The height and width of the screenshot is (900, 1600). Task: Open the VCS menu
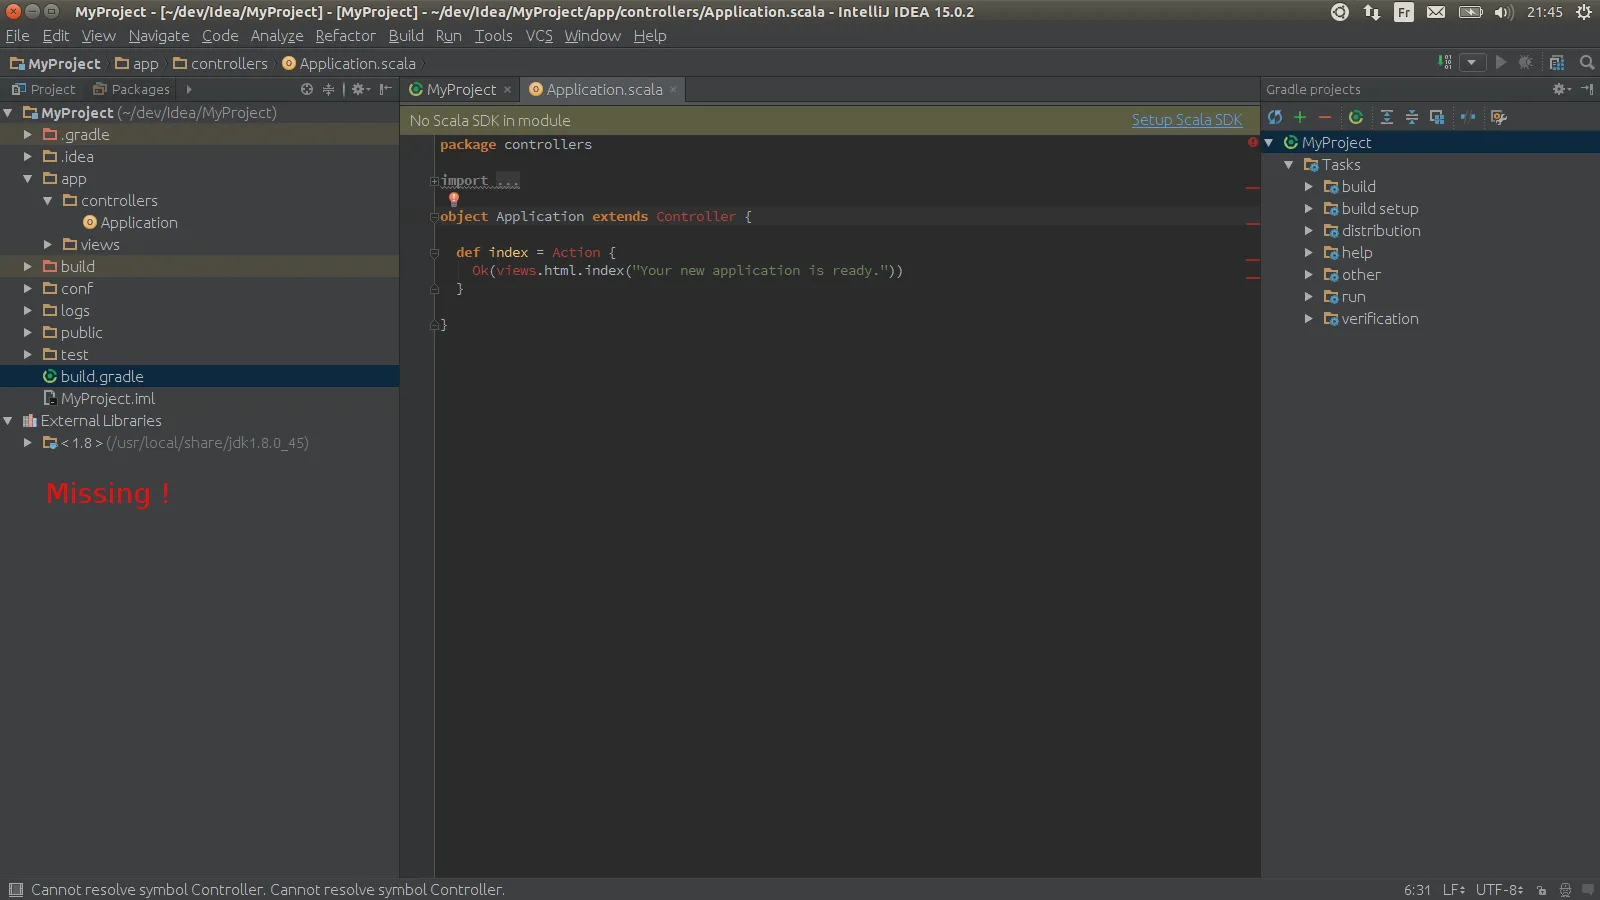pos(539,36)
